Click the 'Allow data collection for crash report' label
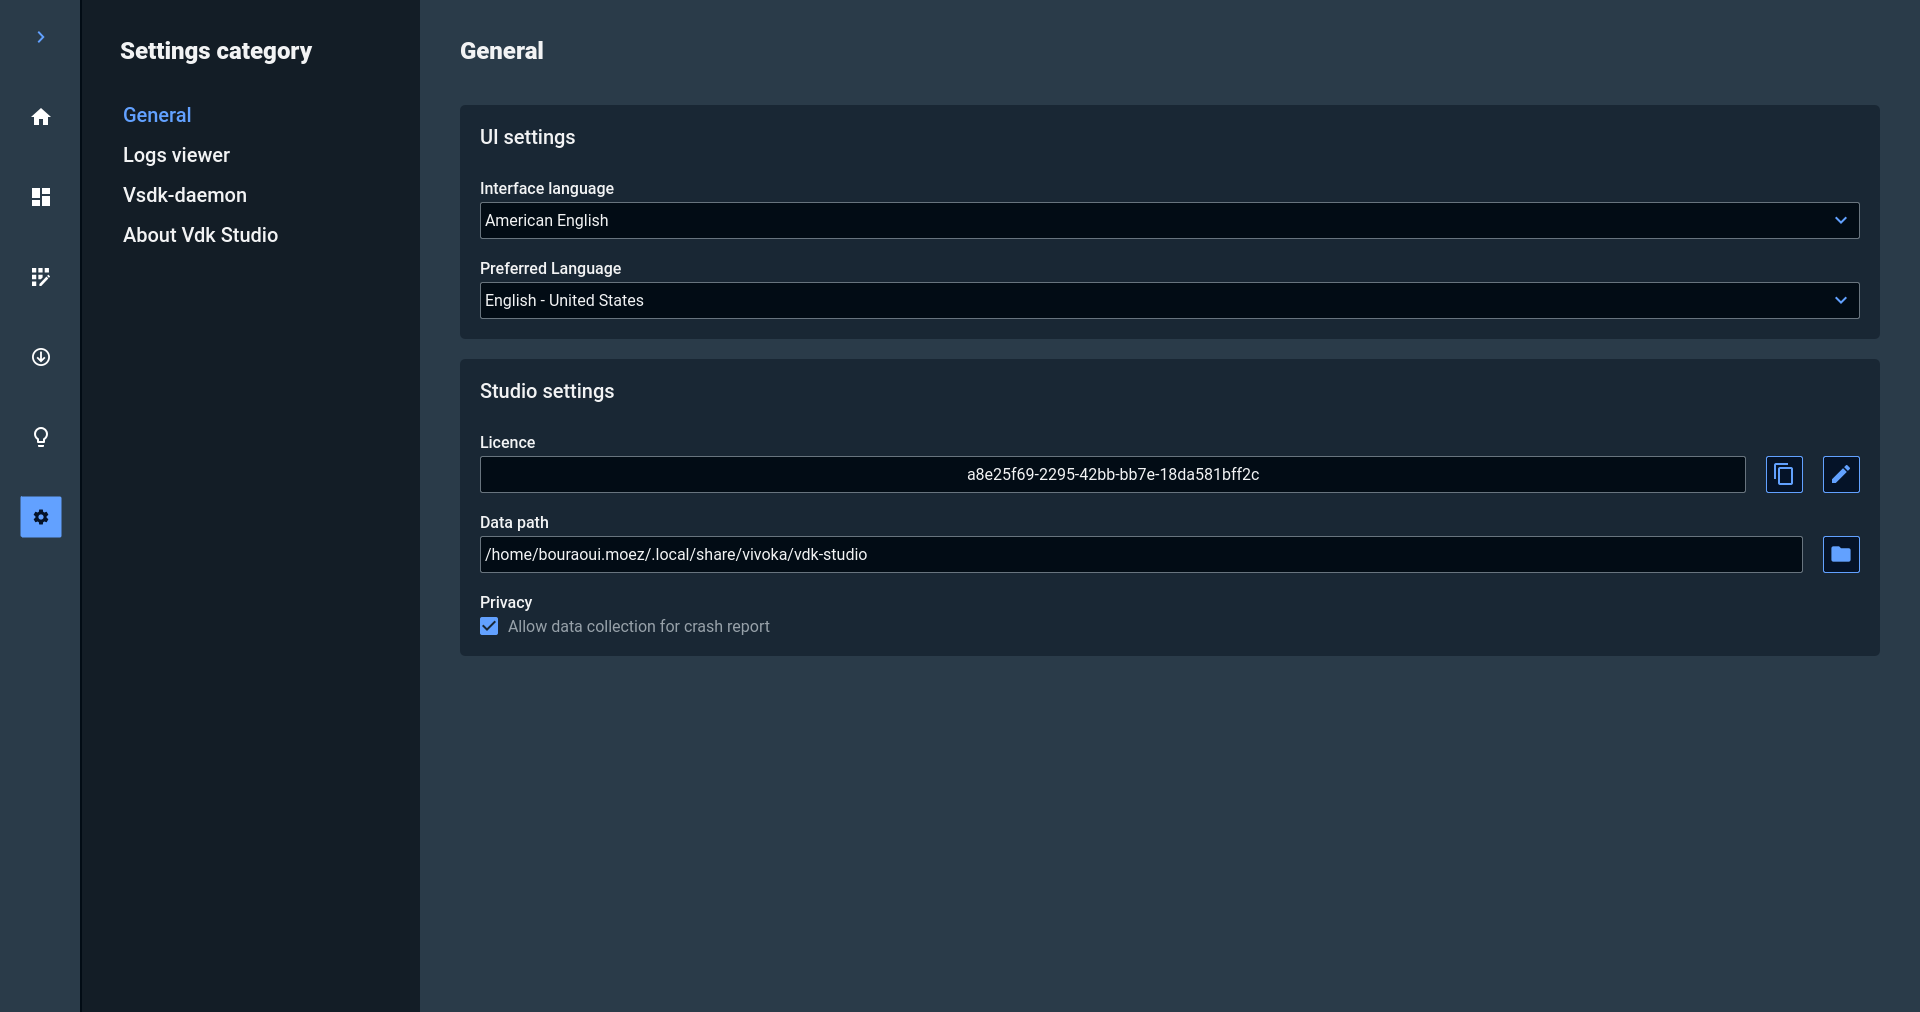 pyautogui.click(x=639, y=626)
